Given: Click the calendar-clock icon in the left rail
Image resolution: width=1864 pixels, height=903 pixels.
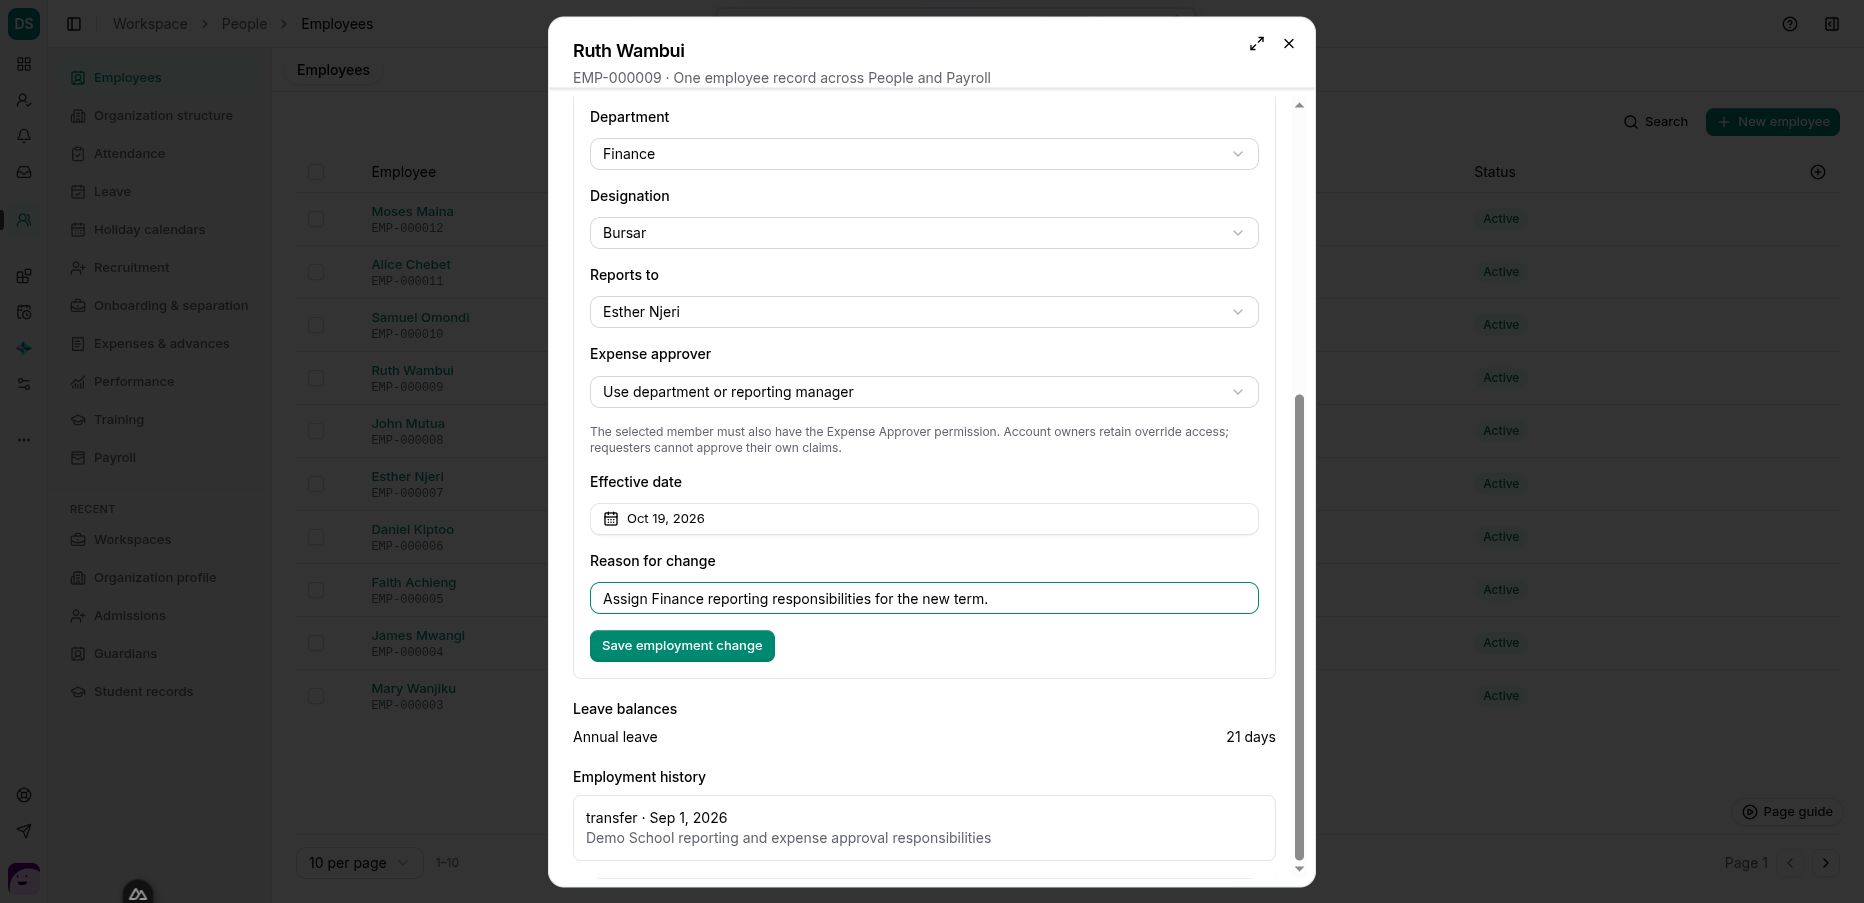Looking at the screenshot, I should (24, 312).
